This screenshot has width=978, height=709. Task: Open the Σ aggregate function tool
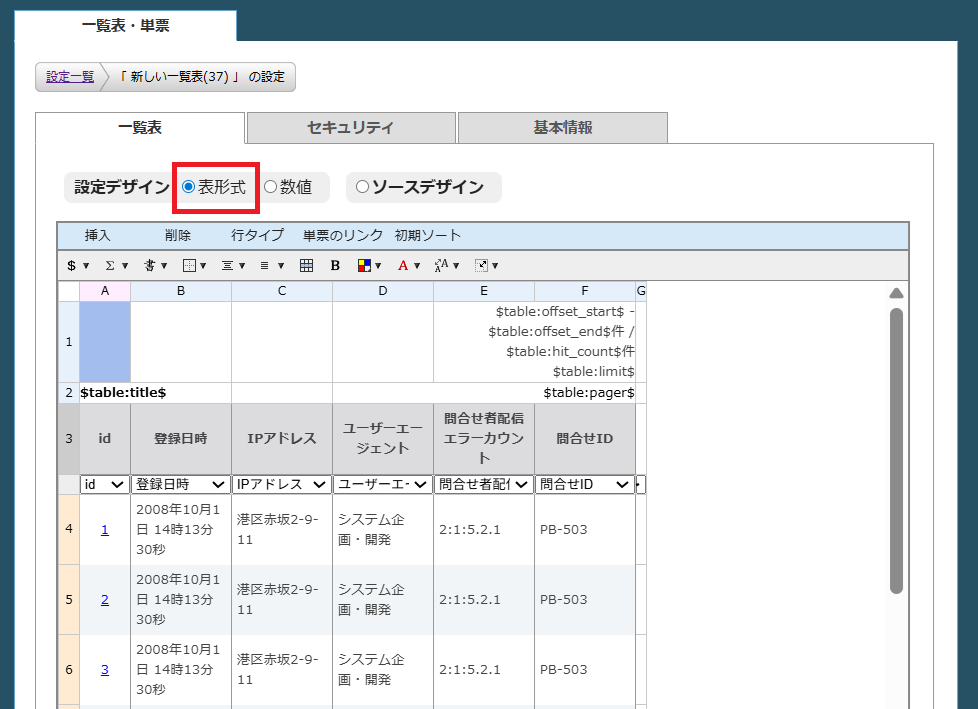(x=116, y=266)
